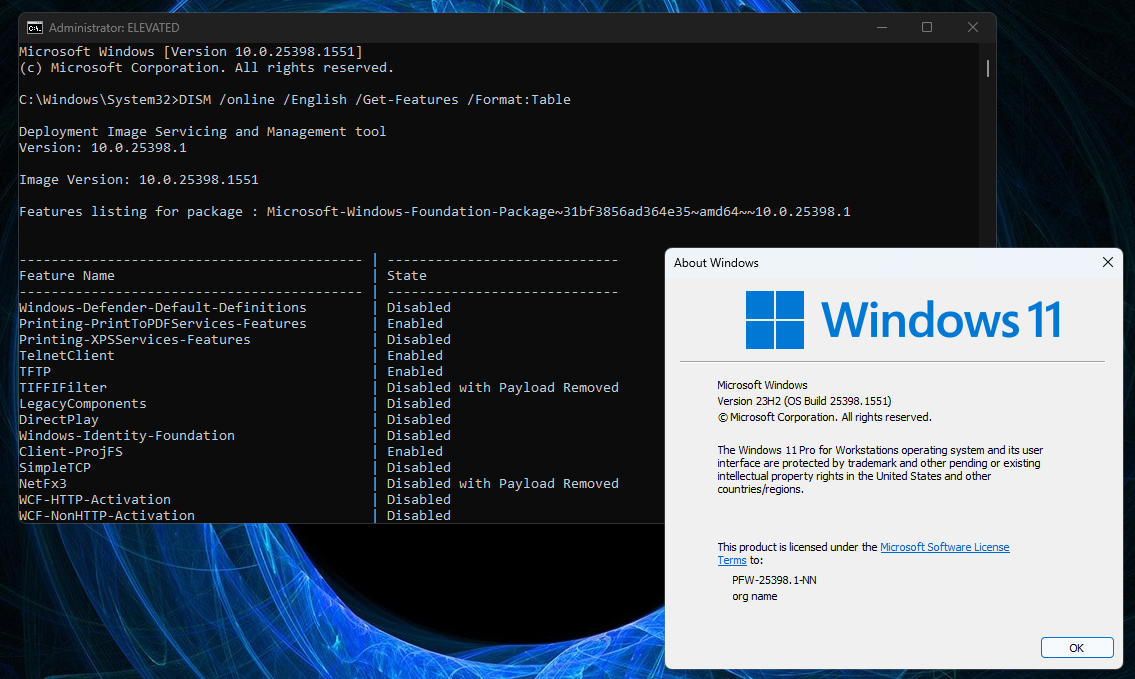Viewport: 1135px width, 679px height.
Task: Close the Administrator: ELEVATED command window
Action: tap(973, 28)
